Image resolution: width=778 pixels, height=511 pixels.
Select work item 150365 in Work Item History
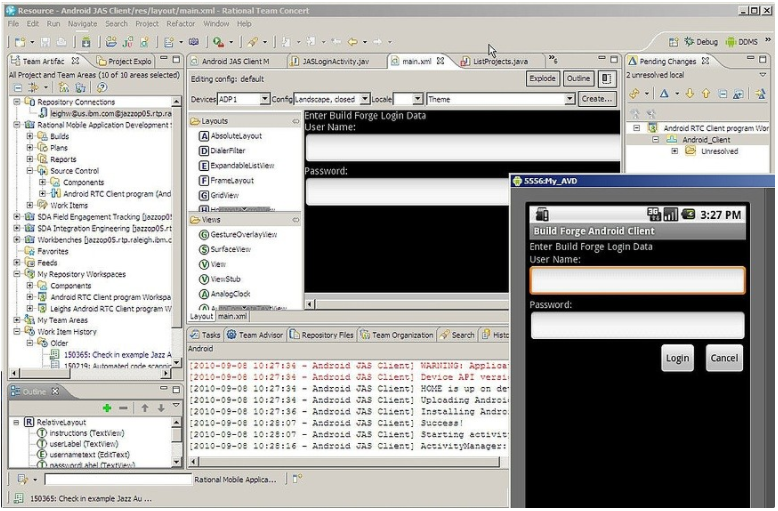pyautogui.click(x=112, y=355)
